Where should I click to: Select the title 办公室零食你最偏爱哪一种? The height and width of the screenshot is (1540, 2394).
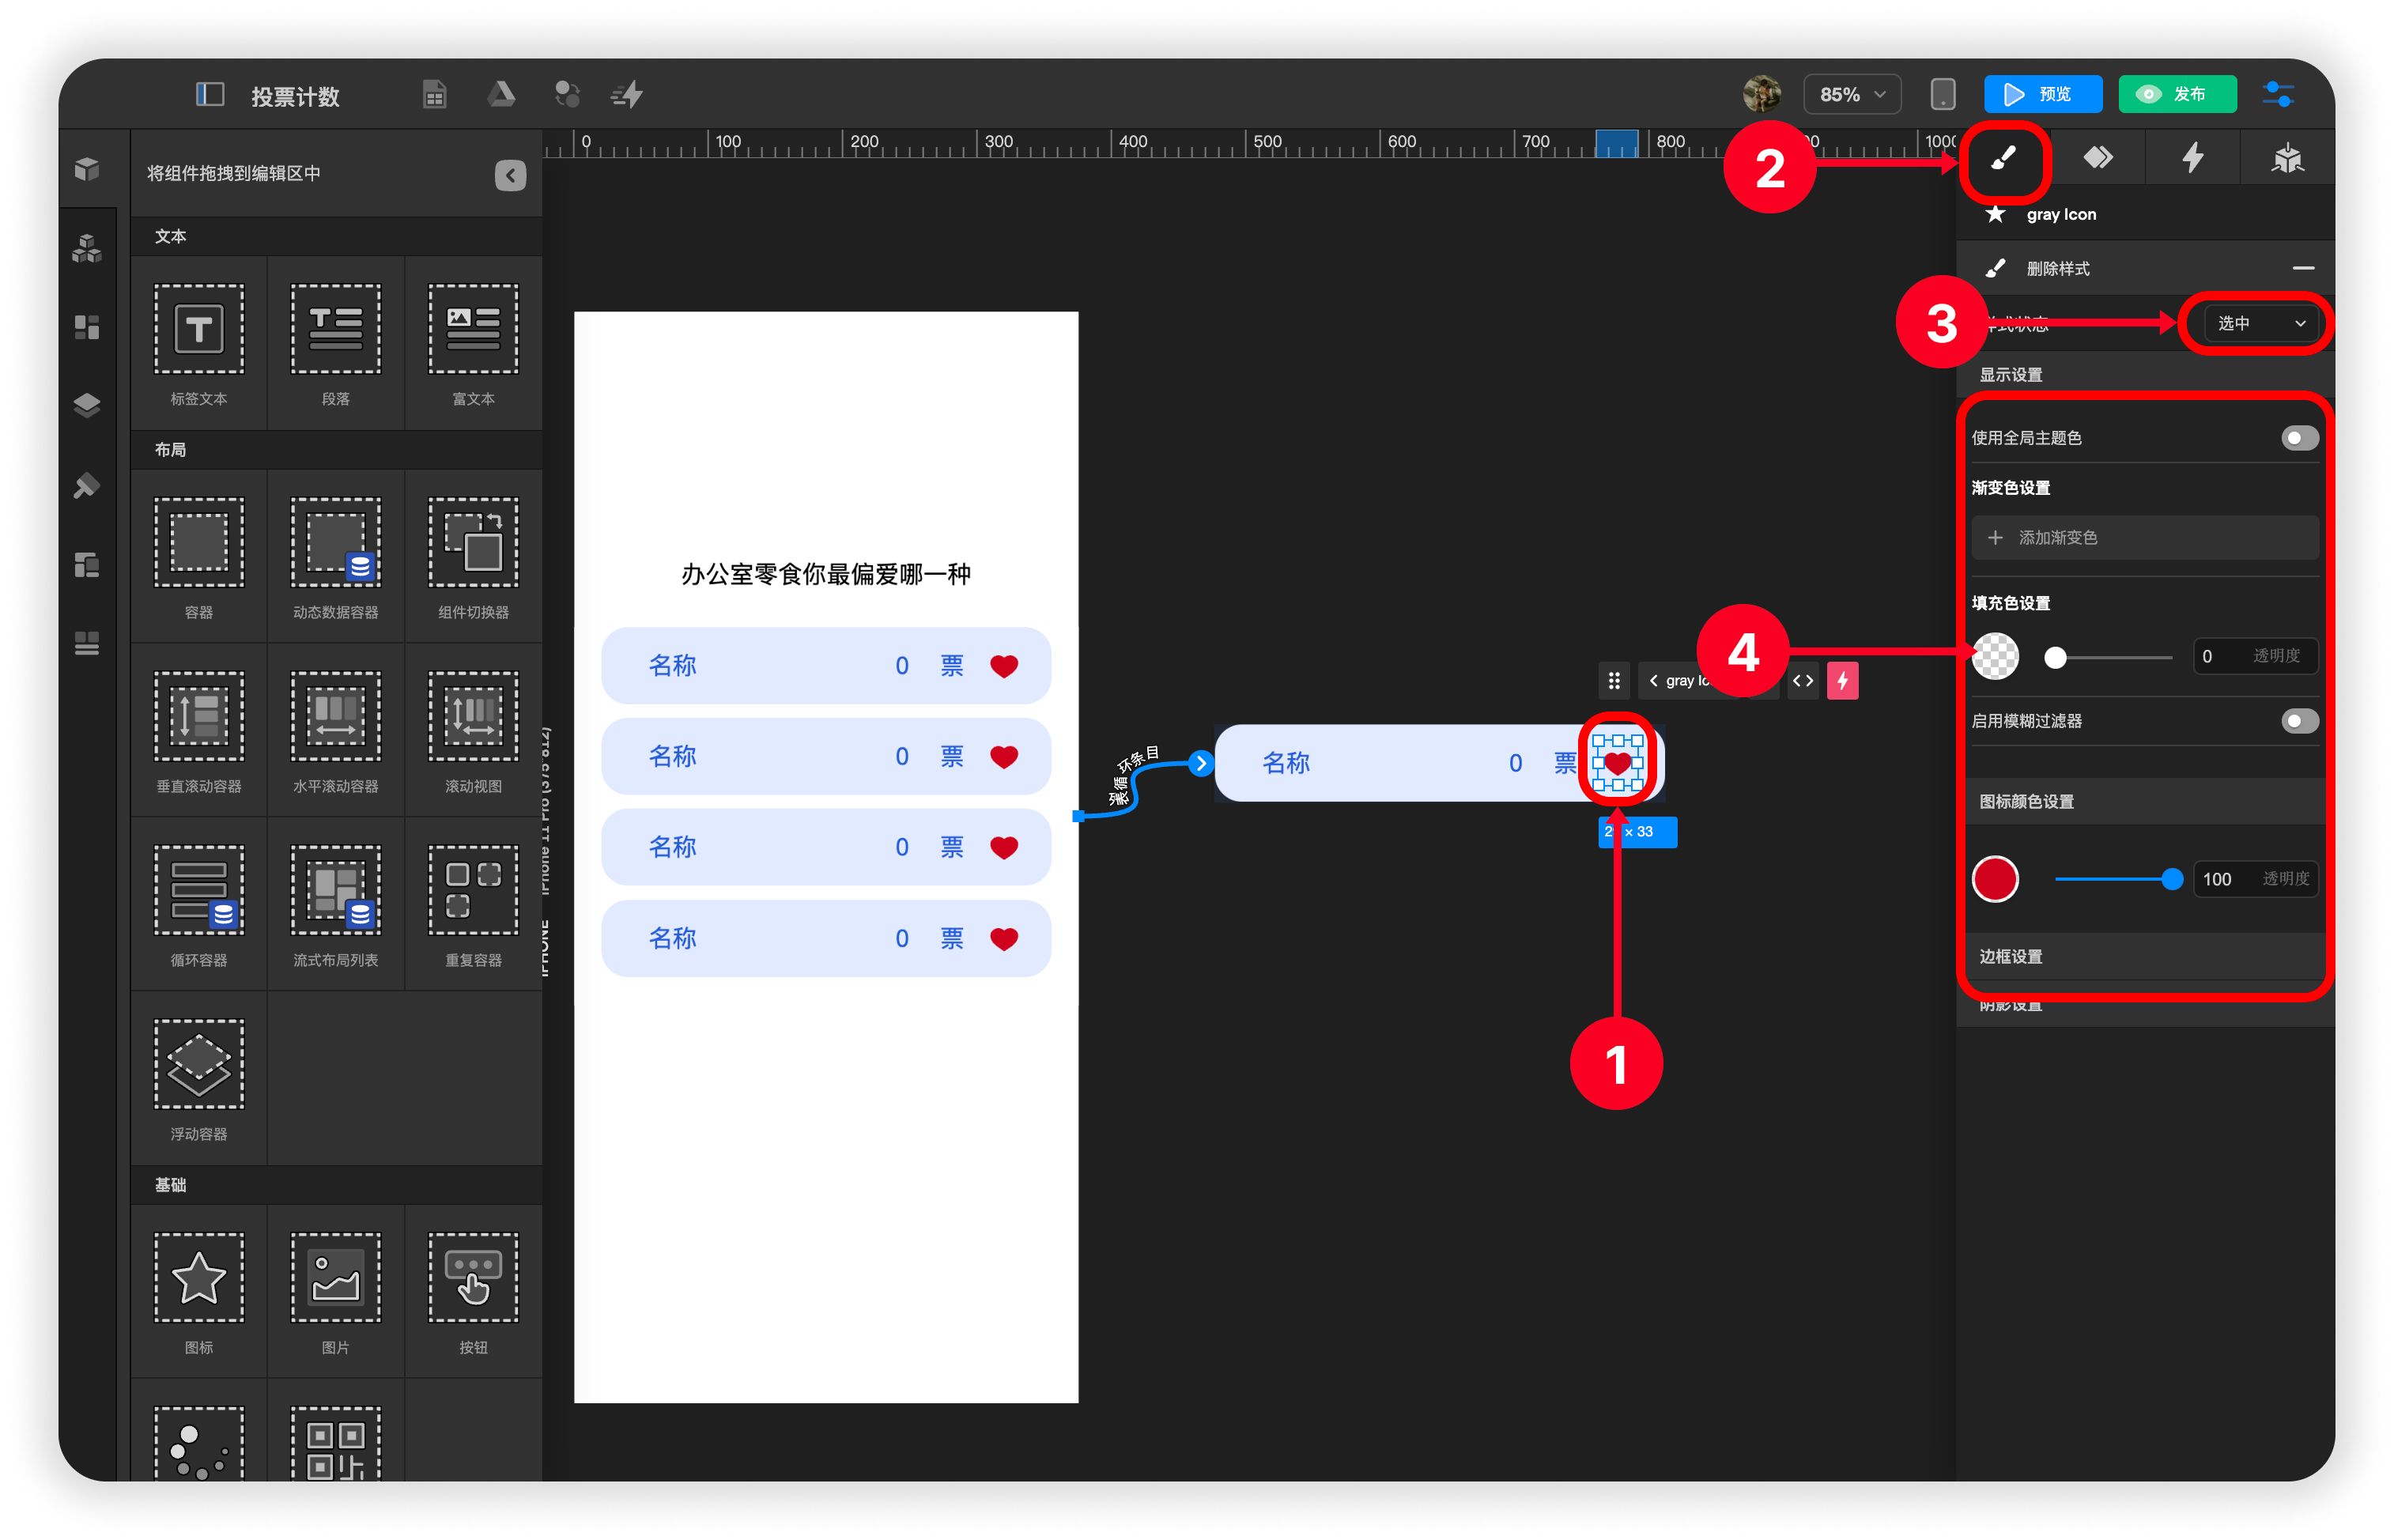point(825,574)
